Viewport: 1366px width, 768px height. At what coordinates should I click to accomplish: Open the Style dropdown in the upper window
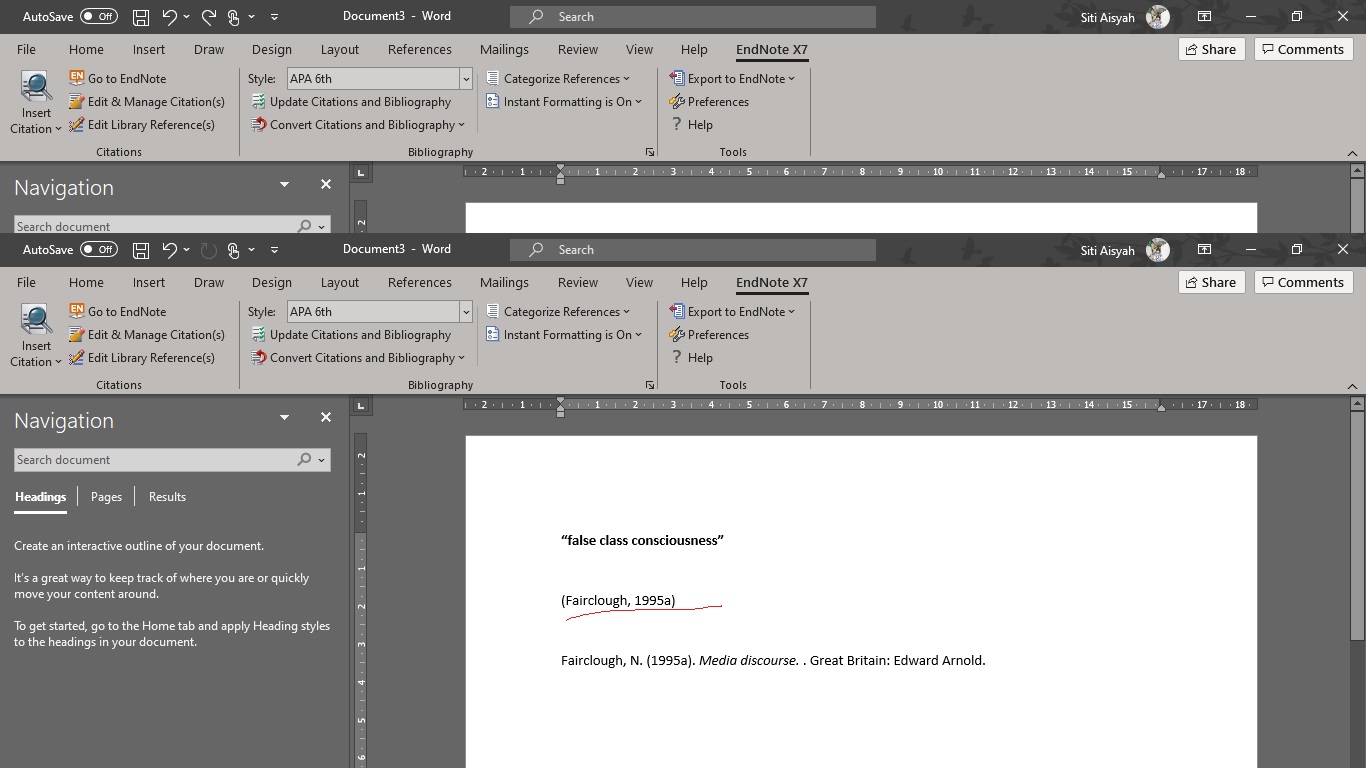pyautogui.click(x=466, y=79)
